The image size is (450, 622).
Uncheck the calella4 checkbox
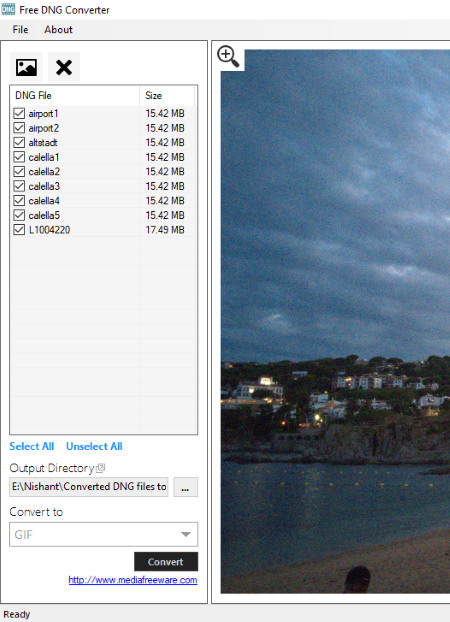[x=19, y=201]
